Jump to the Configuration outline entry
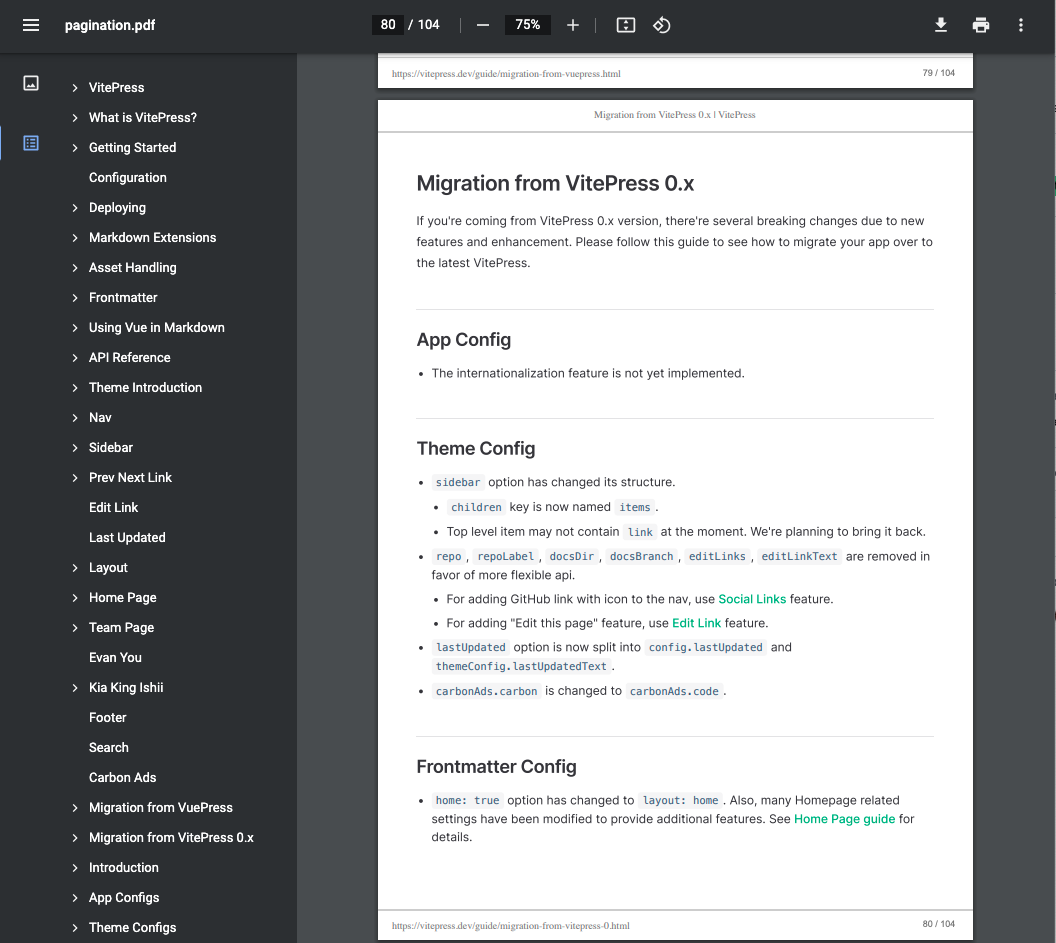 coord(128,177)
